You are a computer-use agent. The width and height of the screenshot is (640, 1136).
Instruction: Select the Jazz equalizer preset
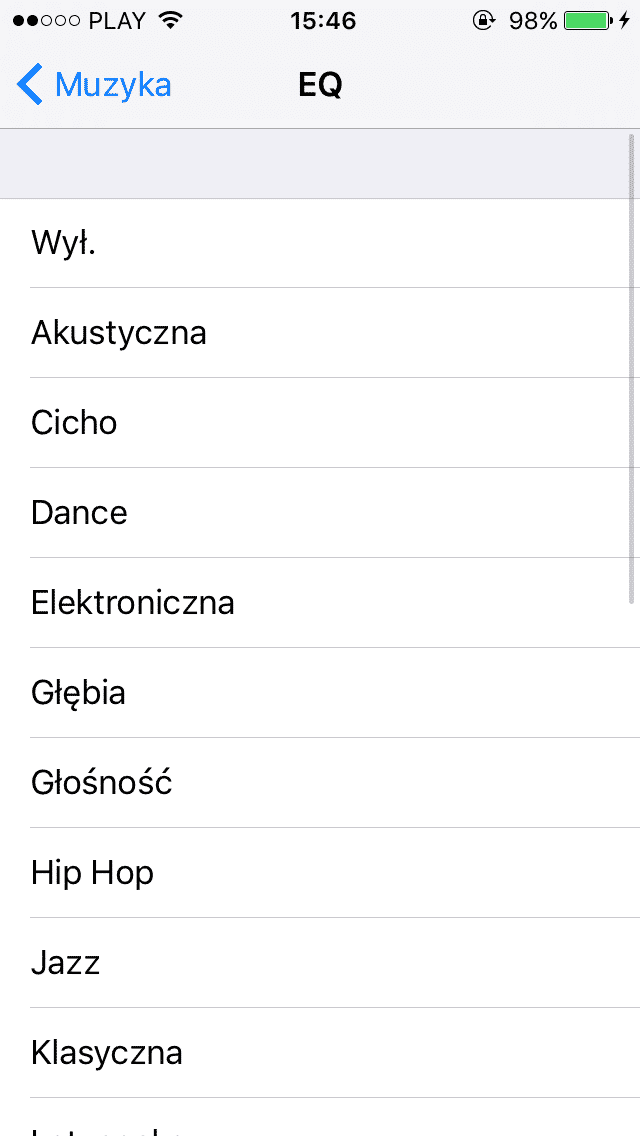(x=320, y=963)
